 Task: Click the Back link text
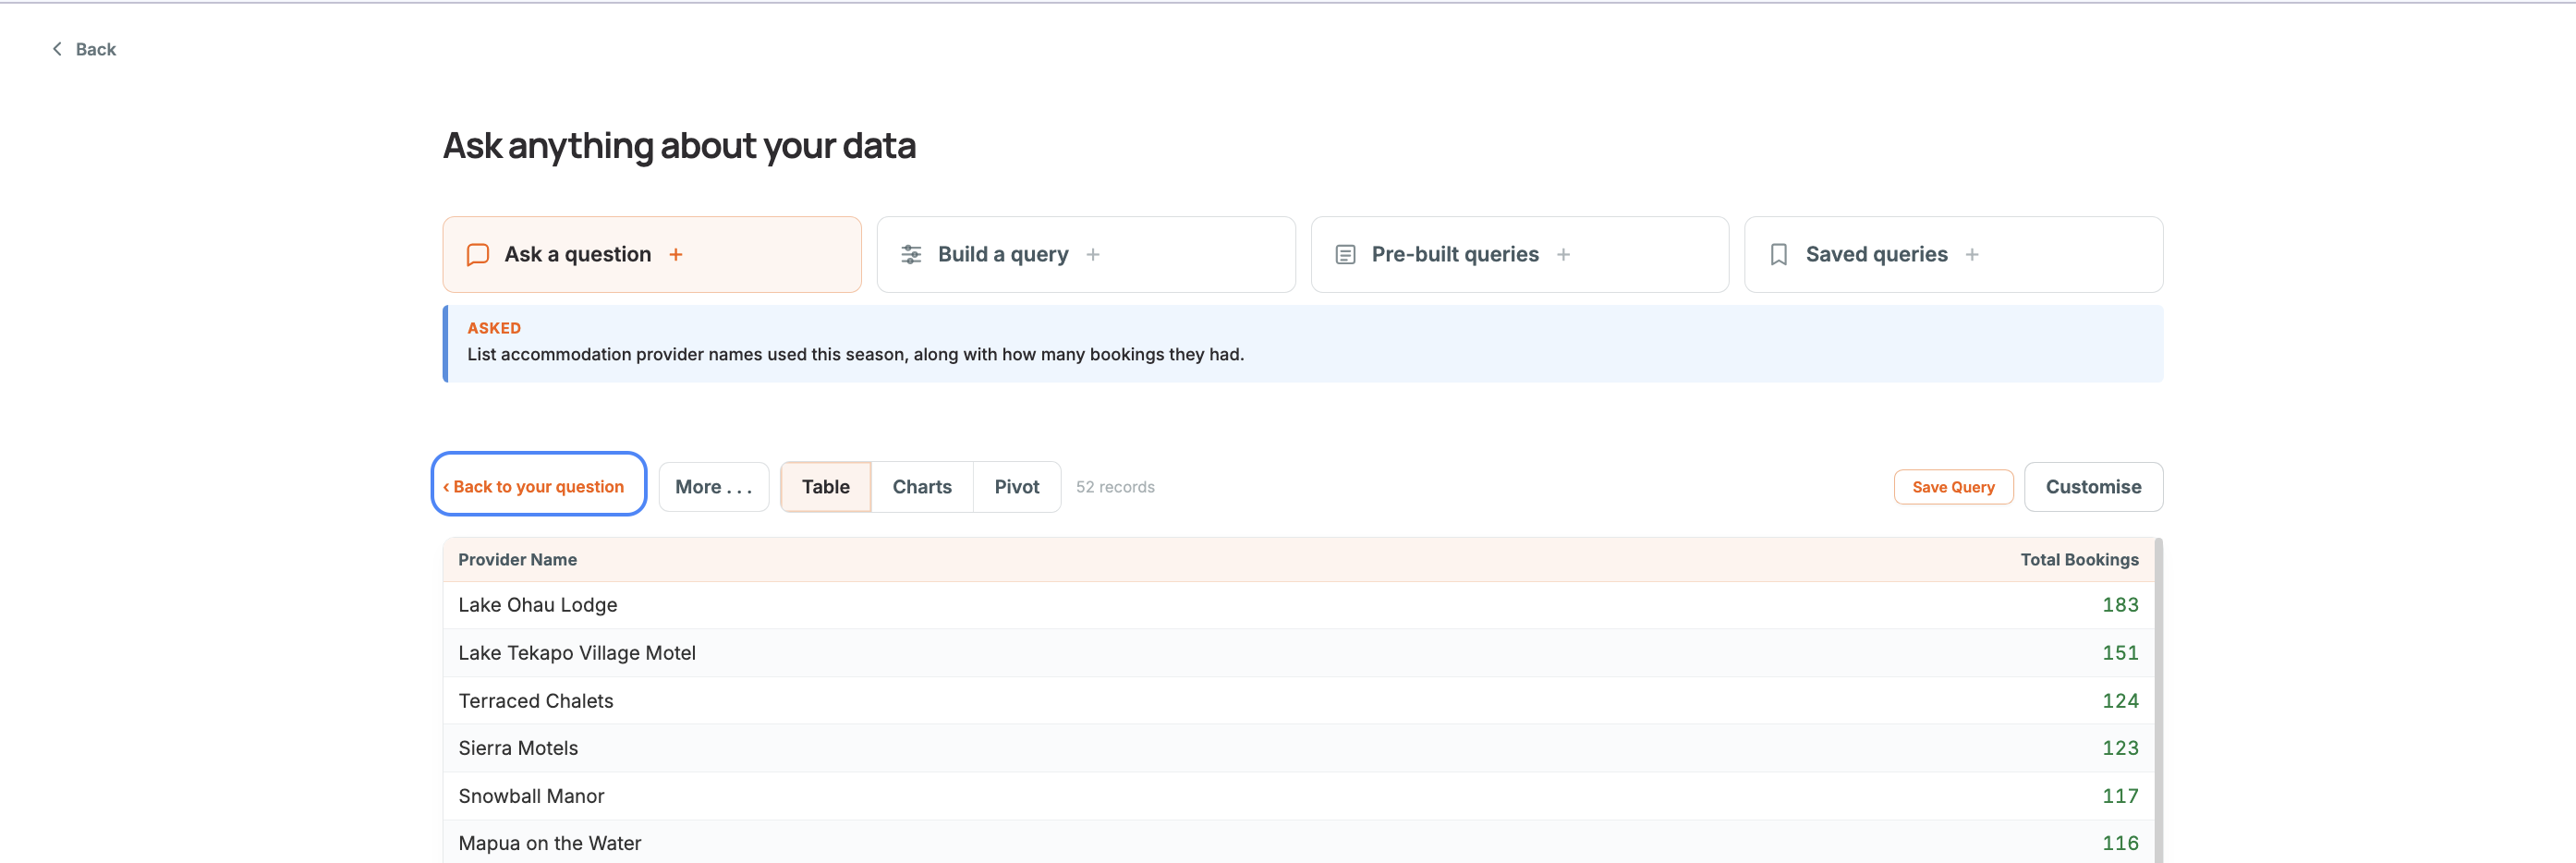(x=96, y=49)
